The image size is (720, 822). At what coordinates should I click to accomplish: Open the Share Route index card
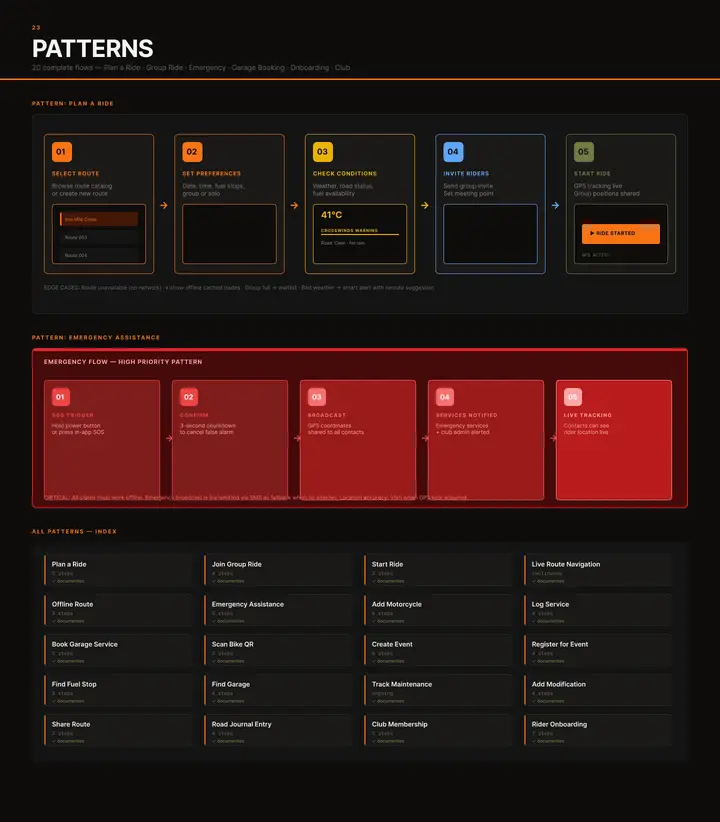(x=119, y=730)
